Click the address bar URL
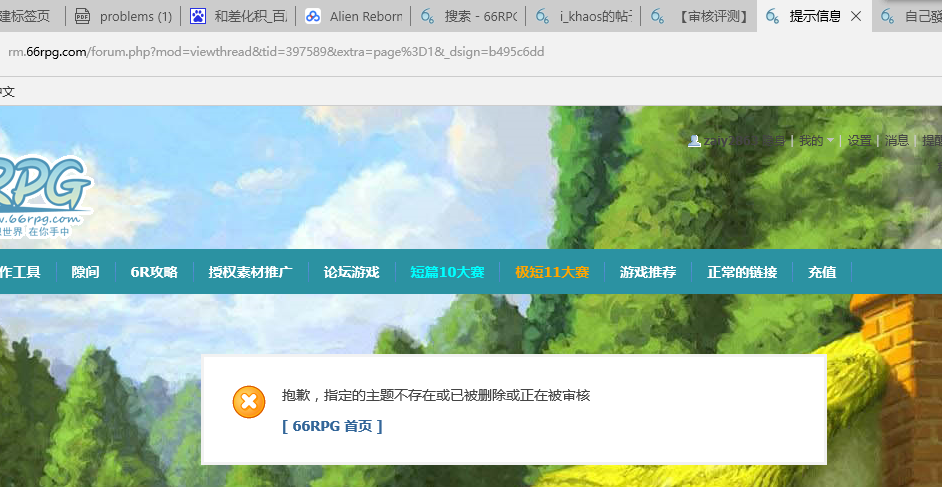The image size is (942, 487). click(276, 52)
